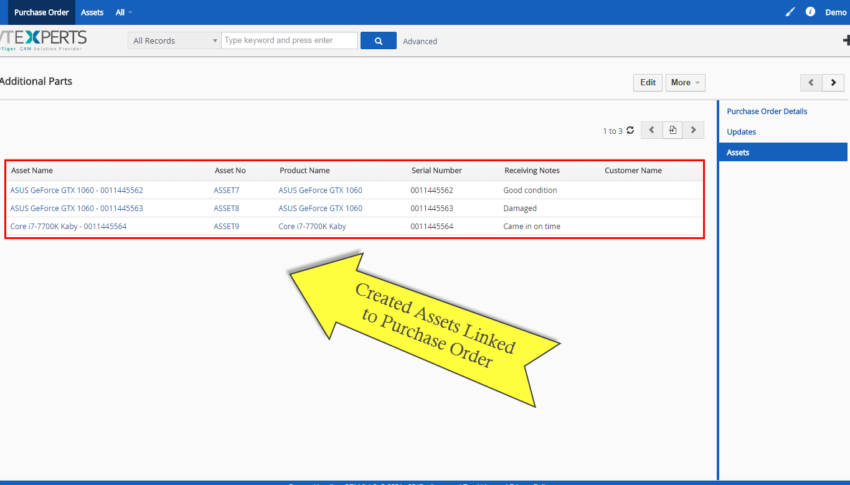Screen dimensions: 850x485
Task: Click the Damaged note cell
Action: pos(520,208)
